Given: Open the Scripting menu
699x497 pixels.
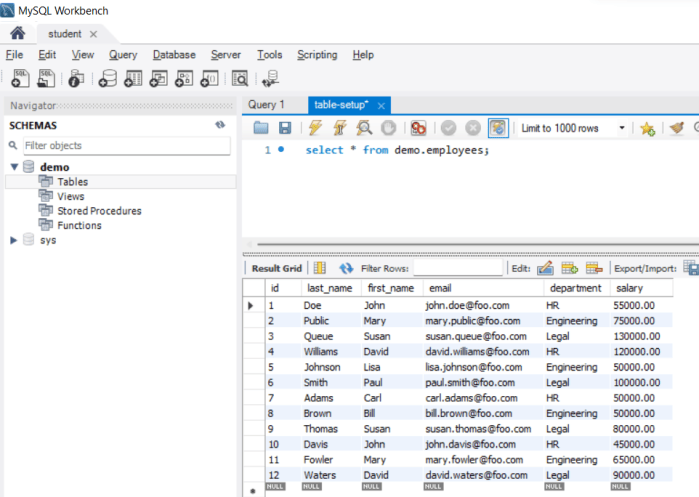Looking at the screenshot, I should pos(317,54).
